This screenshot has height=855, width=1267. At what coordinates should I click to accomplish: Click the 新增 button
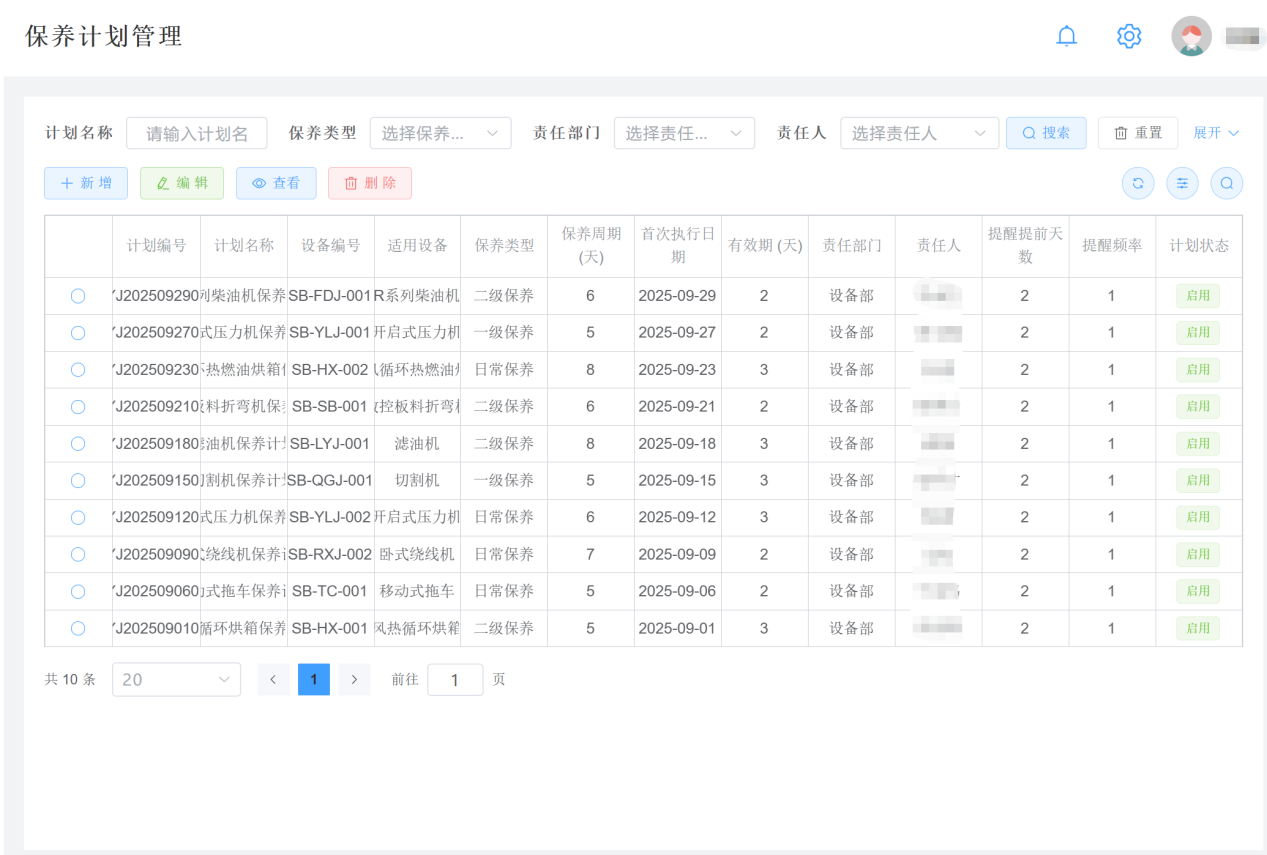click(86, 183)
